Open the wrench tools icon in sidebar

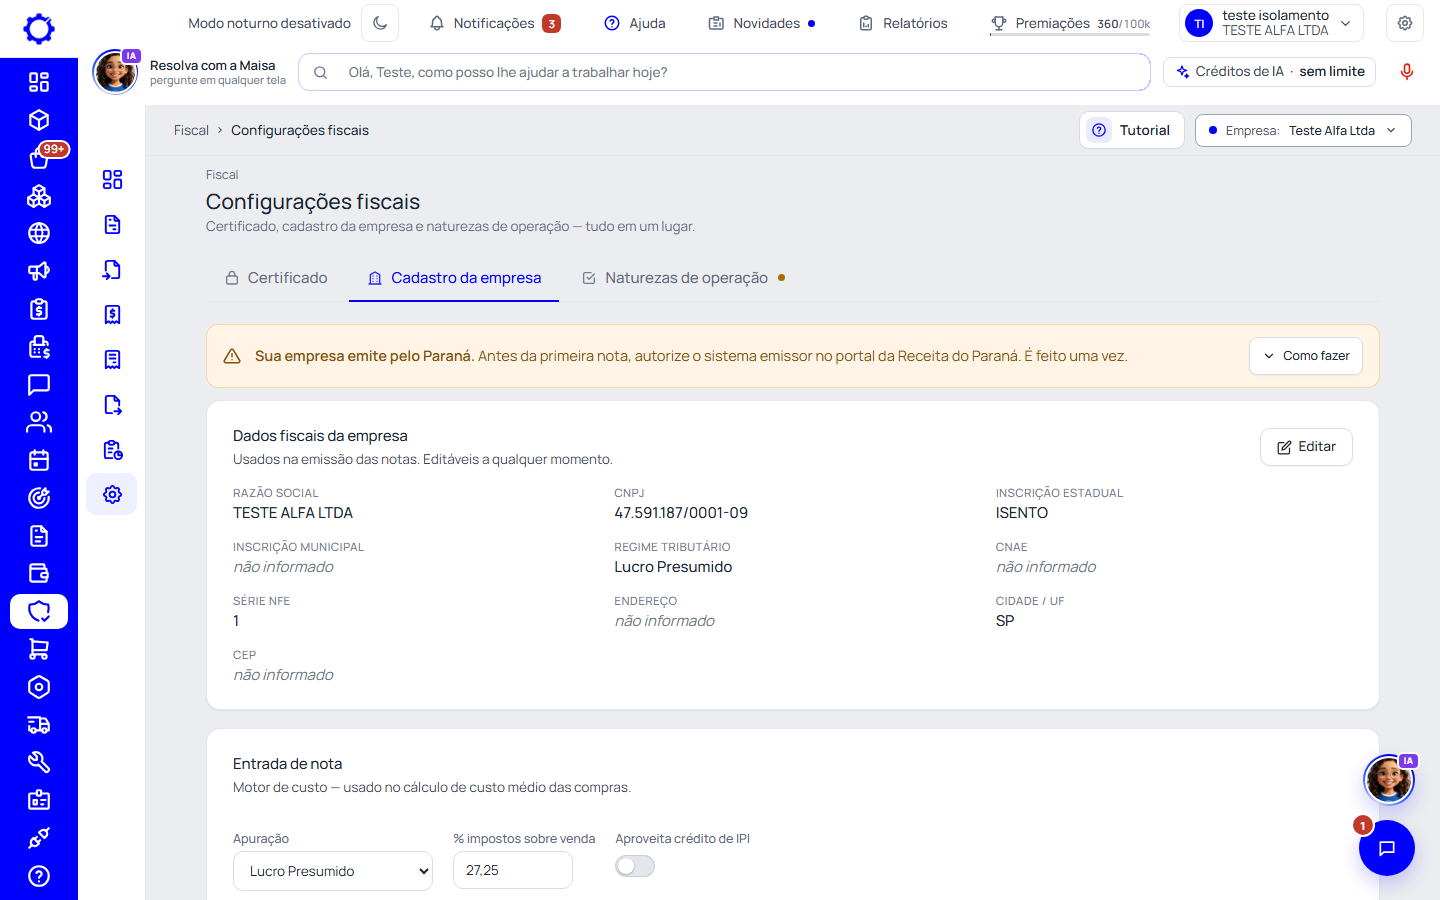pos(39,762)
